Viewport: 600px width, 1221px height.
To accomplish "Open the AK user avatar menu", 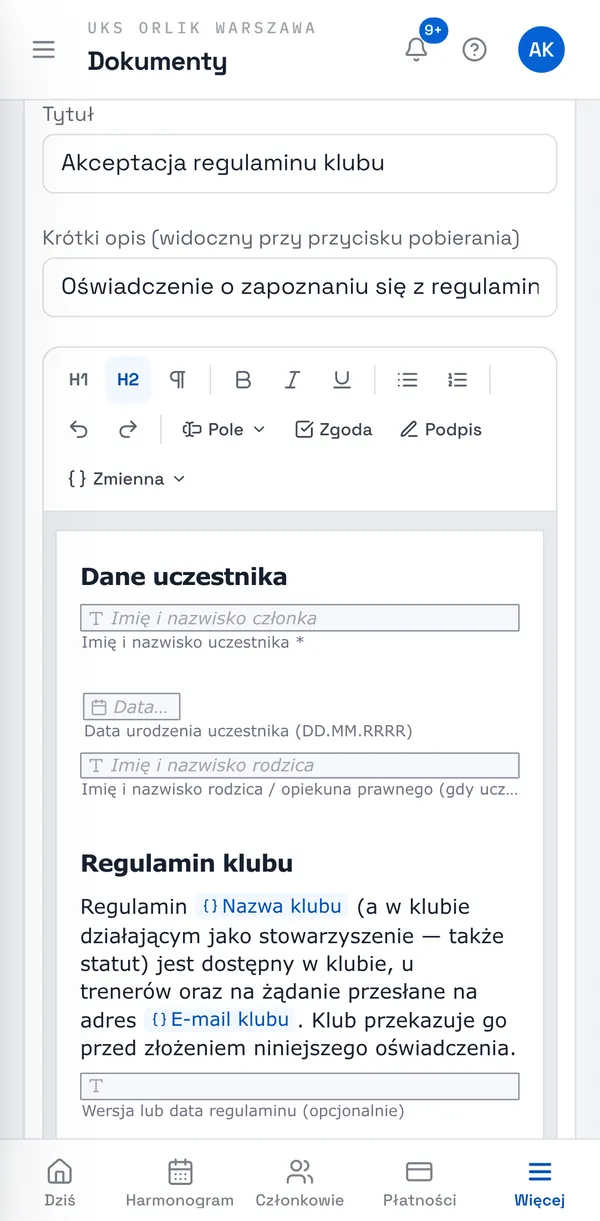I will click(541, 49).
